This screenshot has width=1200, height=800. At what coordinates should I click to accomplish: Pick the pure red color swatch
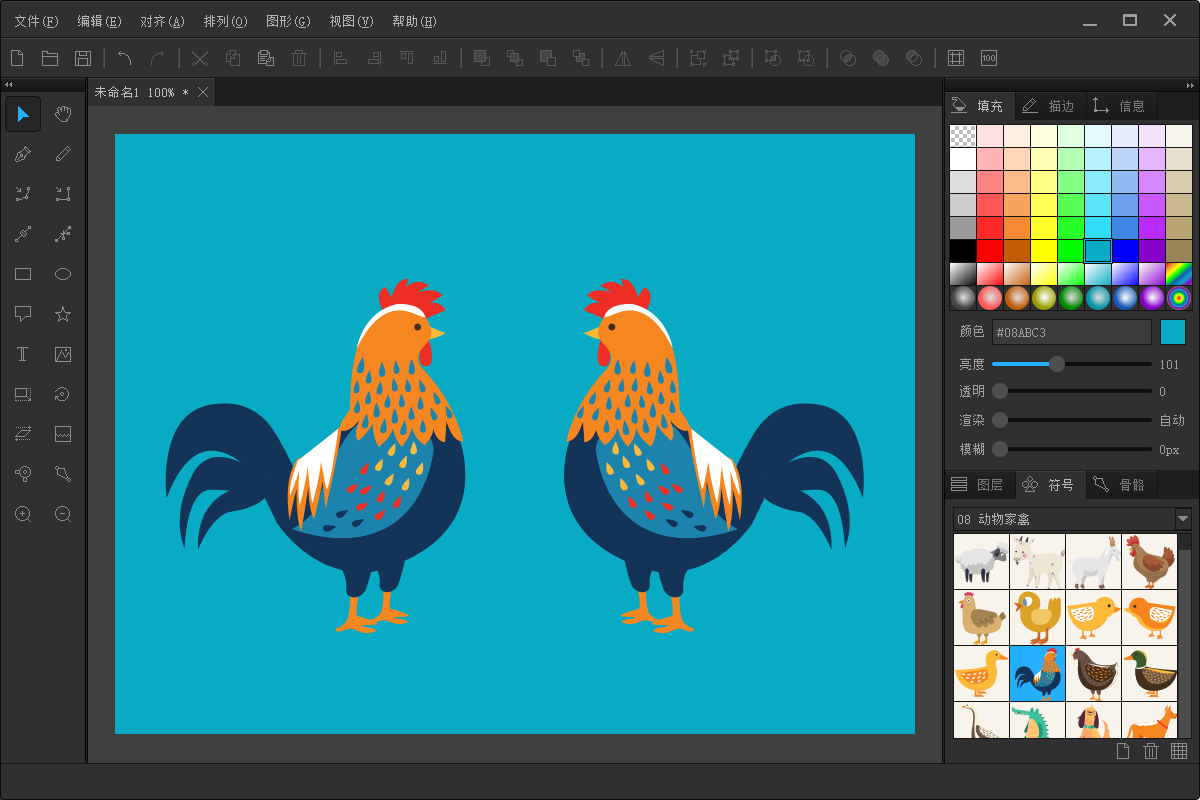[990, 250]
